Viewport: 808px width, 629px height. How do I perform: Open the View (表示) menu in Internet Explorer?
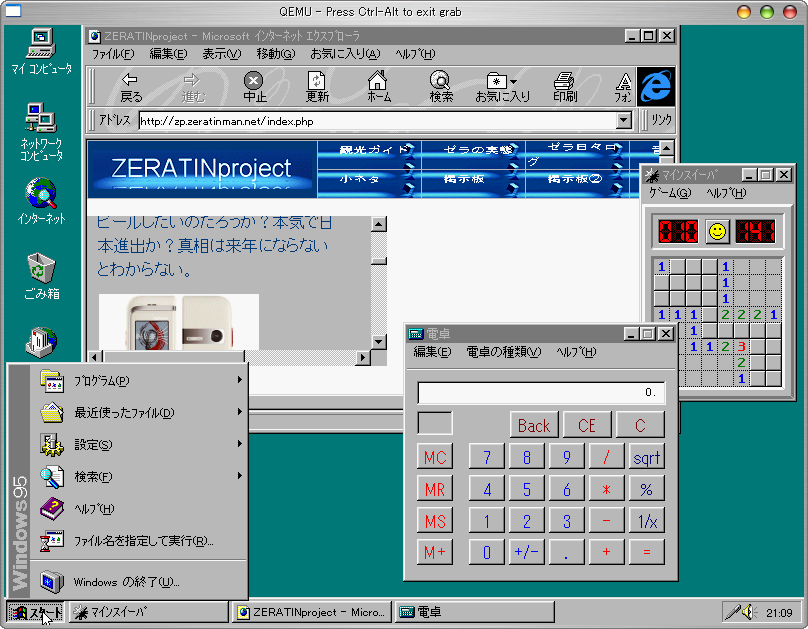[x=222, y=54]
